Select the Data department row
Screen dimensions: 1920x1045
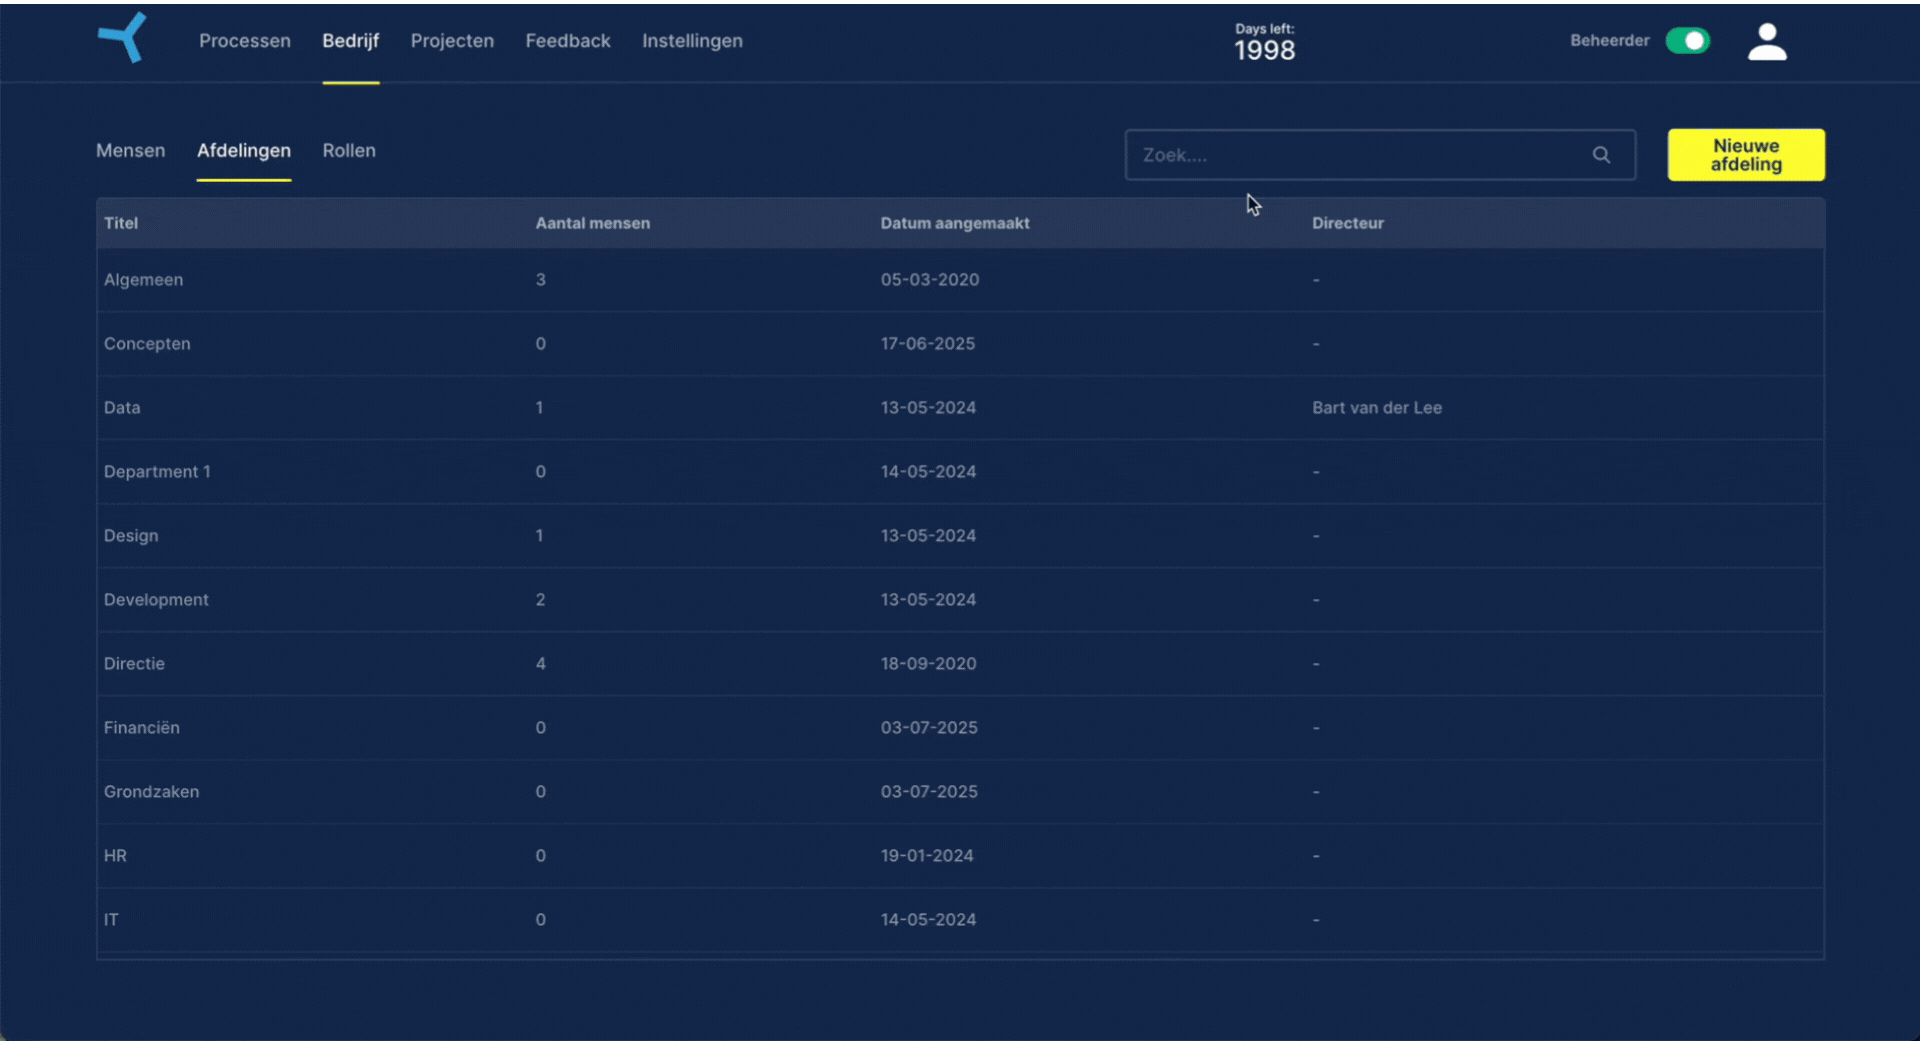tap(960, 408)
